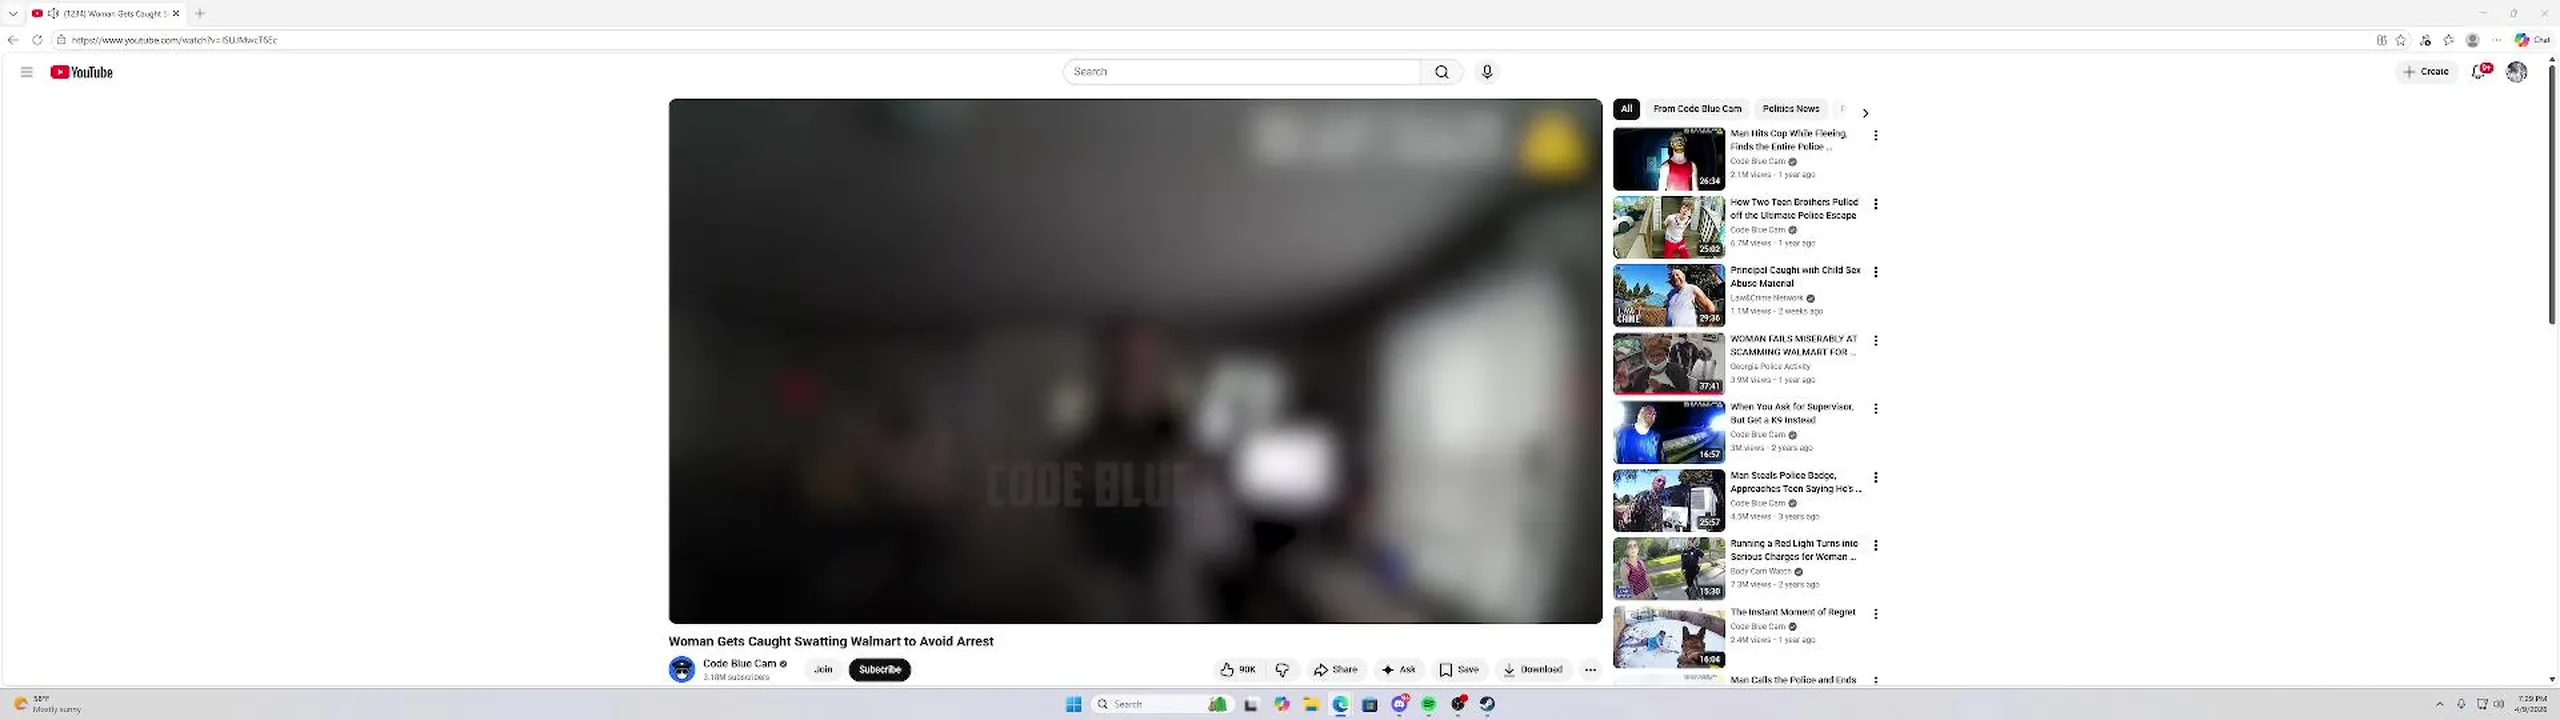Viewport: 2560px width, 720px height.
Task: Click the Windows taskbar search box
Action: point(1160,704)
